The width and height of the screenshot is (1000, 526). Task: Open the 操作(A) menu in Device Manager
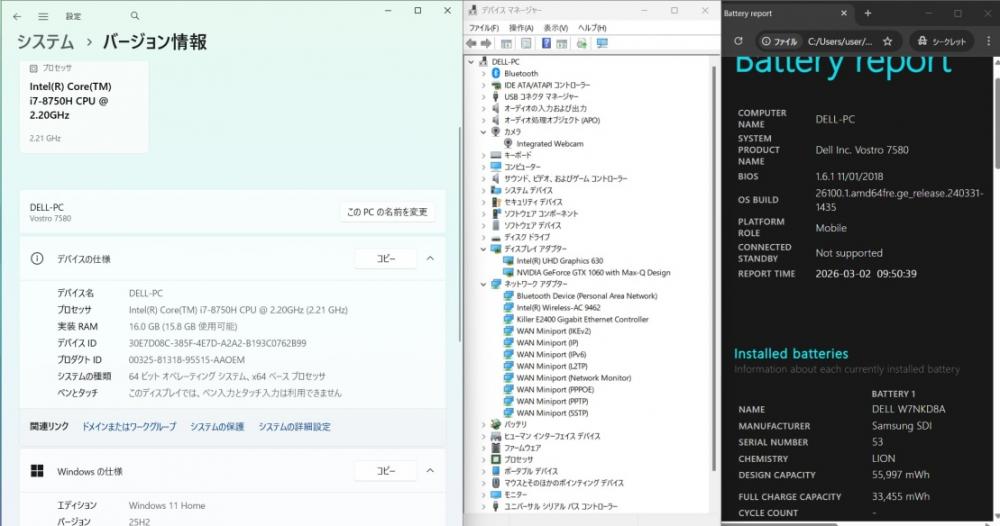[521, 28]
